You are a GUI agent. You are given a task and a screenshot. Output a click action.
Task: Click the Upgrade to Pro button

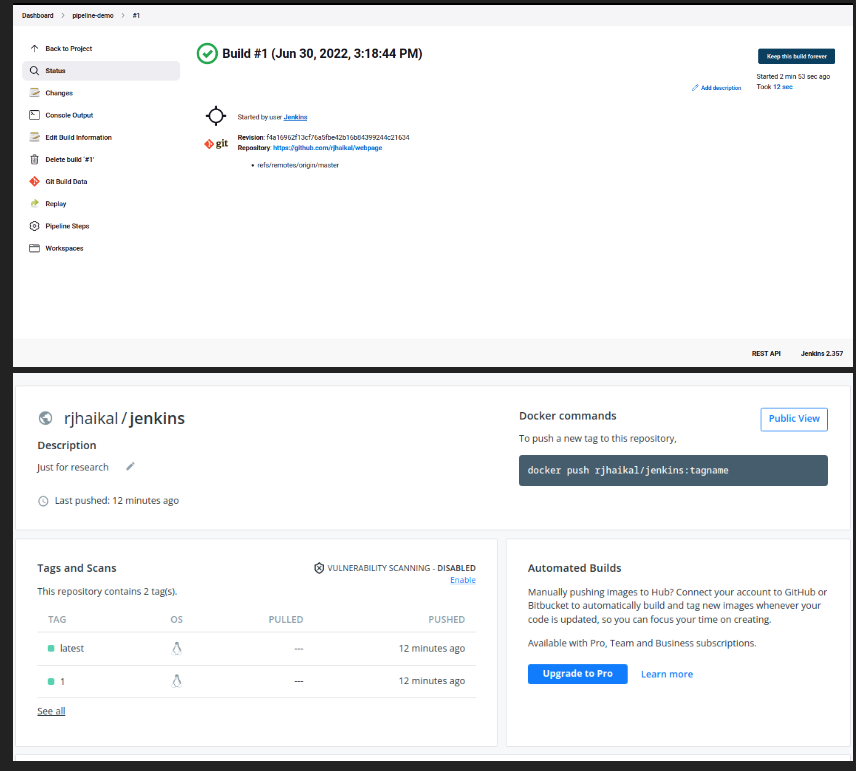[578, 674]
